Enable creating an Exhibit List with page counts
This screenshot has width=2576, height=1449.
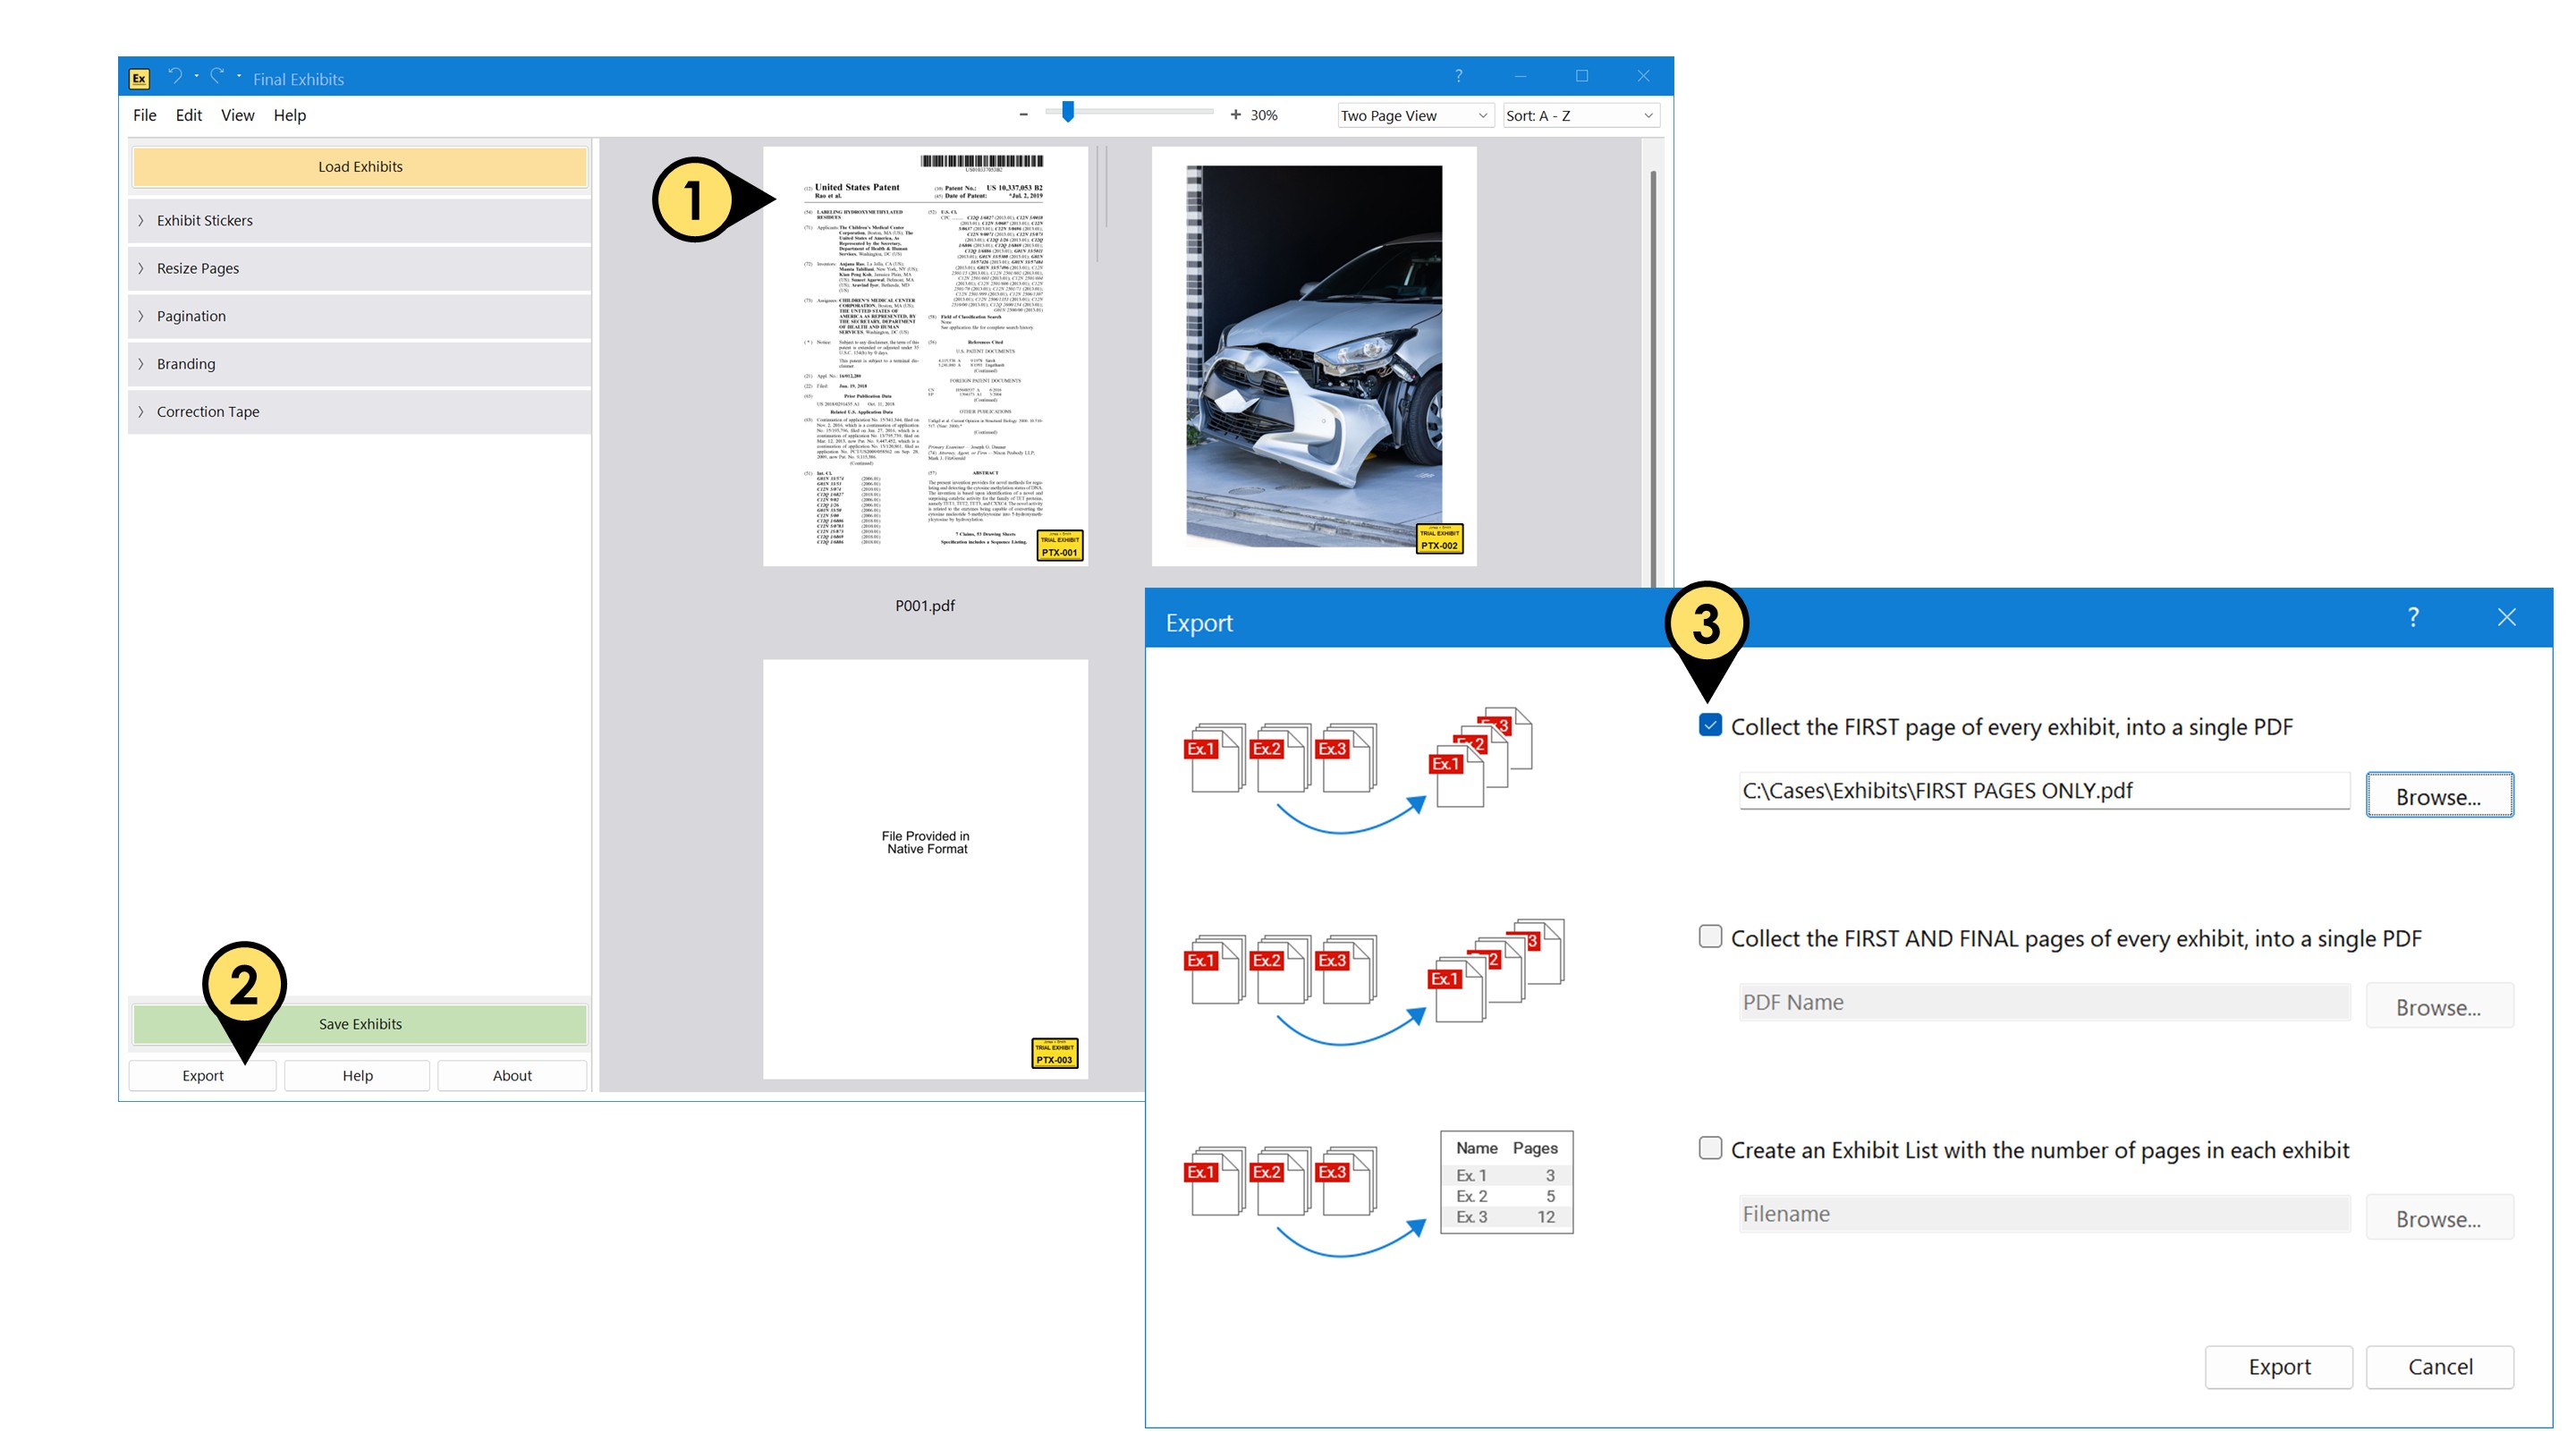tap(1711, 1150)
